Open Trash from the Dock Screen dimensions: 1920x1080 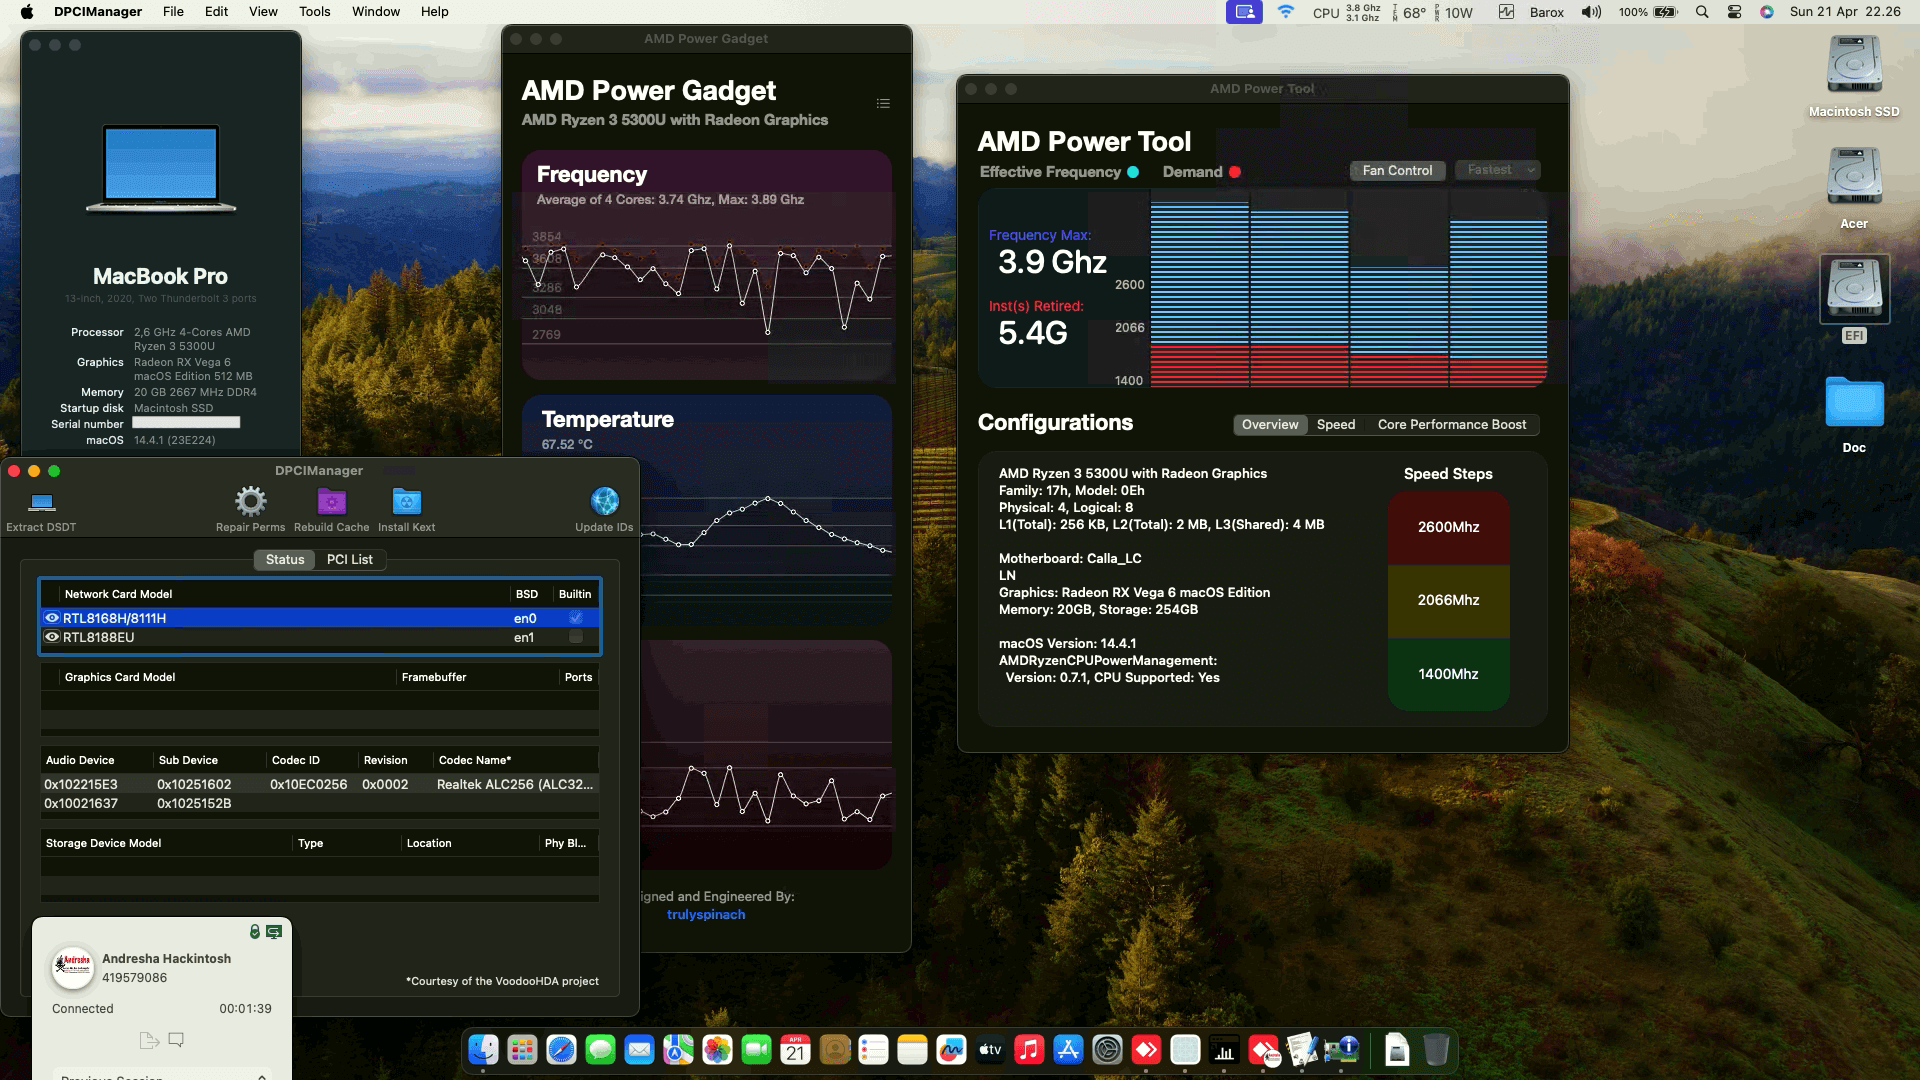1436,1049
